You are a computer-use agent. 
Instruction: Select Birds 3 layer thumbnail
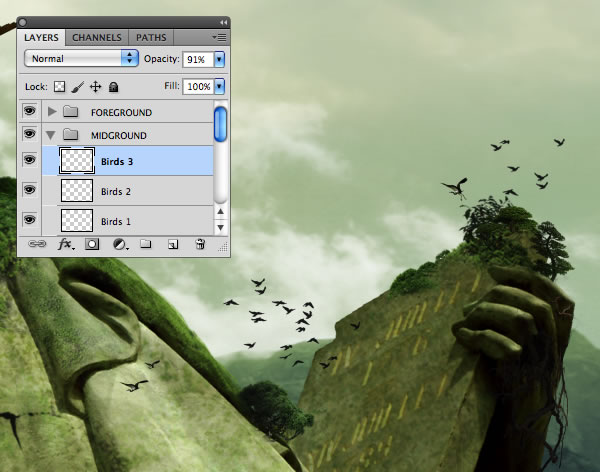(x=77, y=160)
